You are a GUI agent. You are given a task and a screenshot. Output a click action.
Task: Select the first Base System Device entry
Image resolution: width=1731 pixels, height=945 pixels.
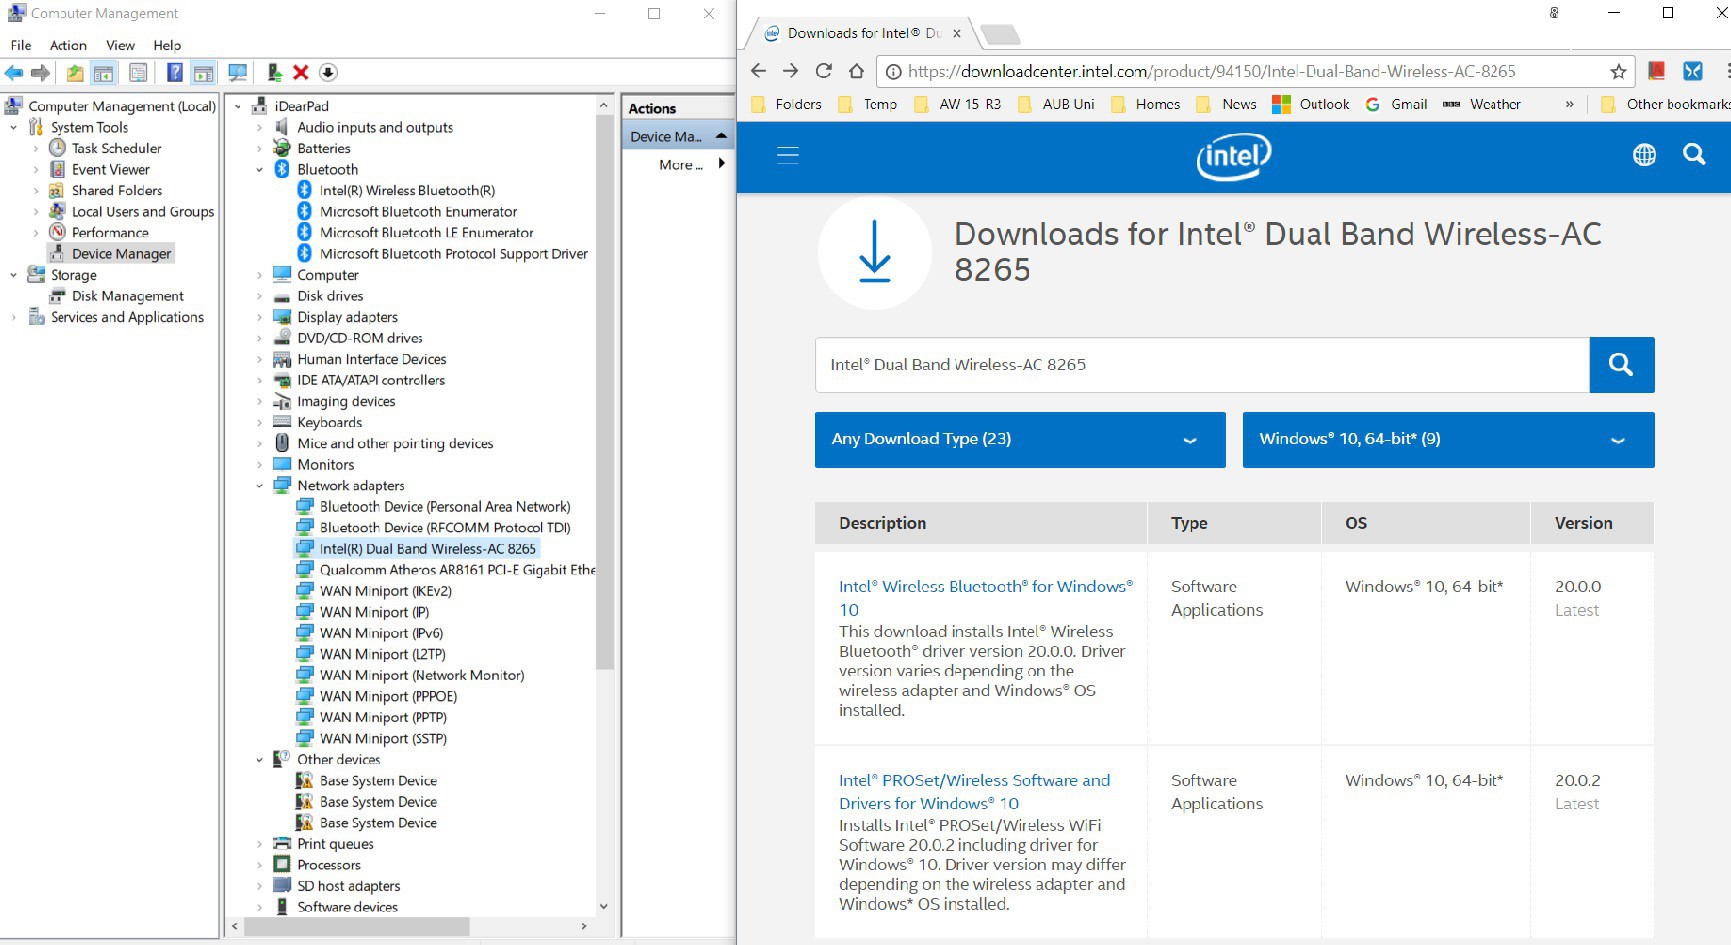tap(378, 780)
